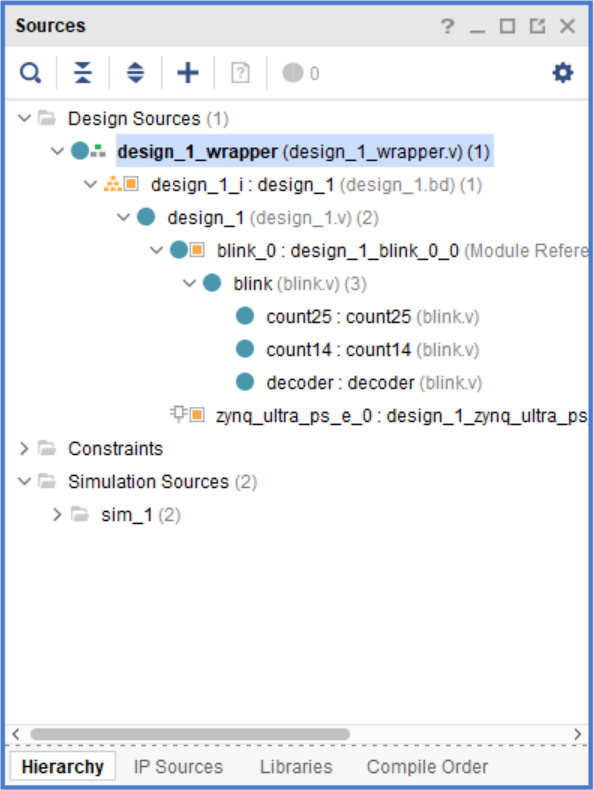Open the search icon in Sources toolbar
Screen dimensions: 594x790
pos(30,73)
